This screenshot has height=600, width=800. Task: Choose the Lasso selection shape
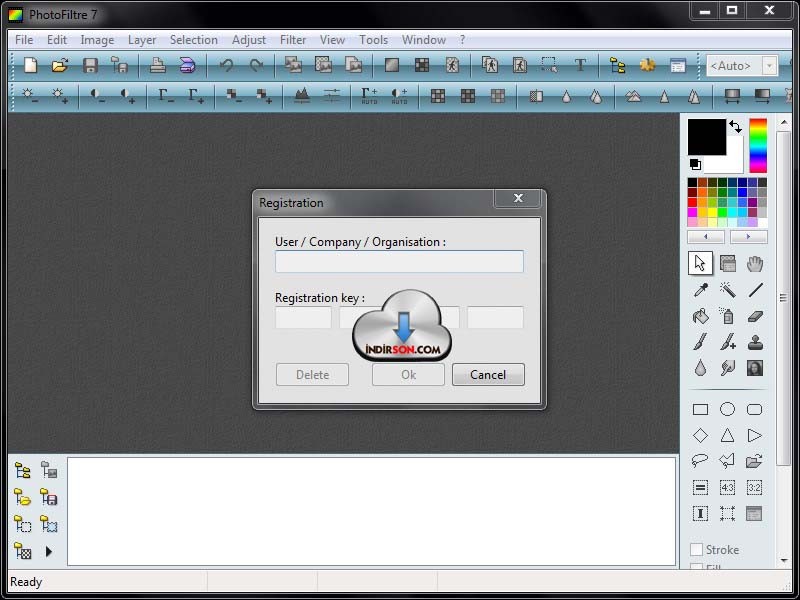point(700,461)
